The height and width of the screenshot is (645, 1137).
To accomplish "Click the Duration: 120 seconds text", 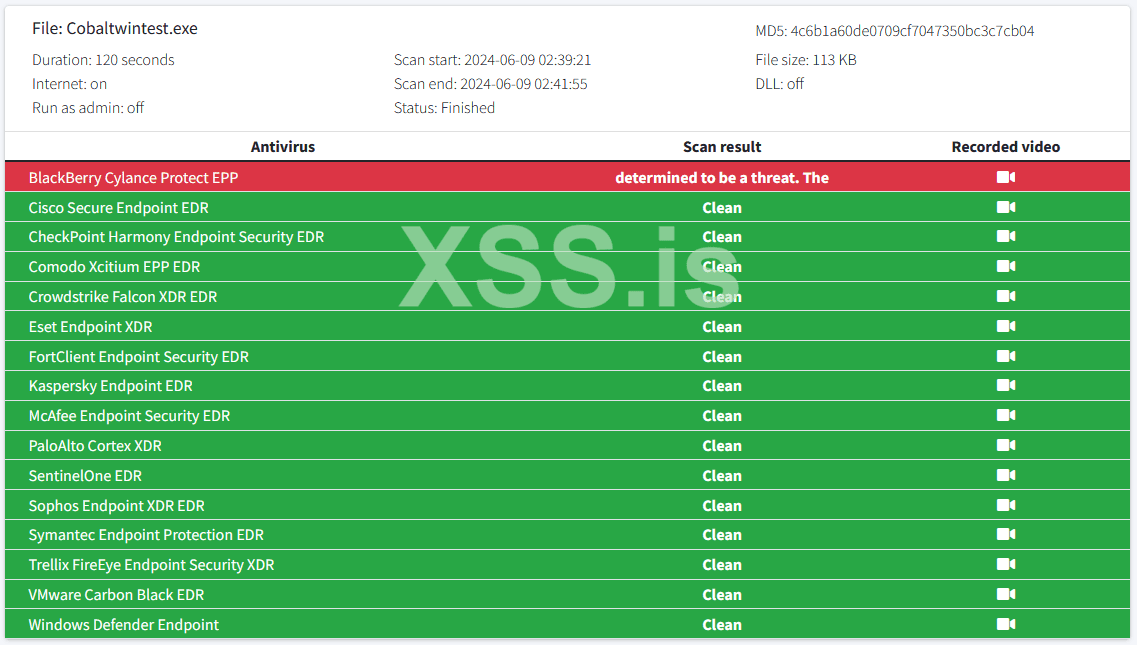I will [103, 59].
